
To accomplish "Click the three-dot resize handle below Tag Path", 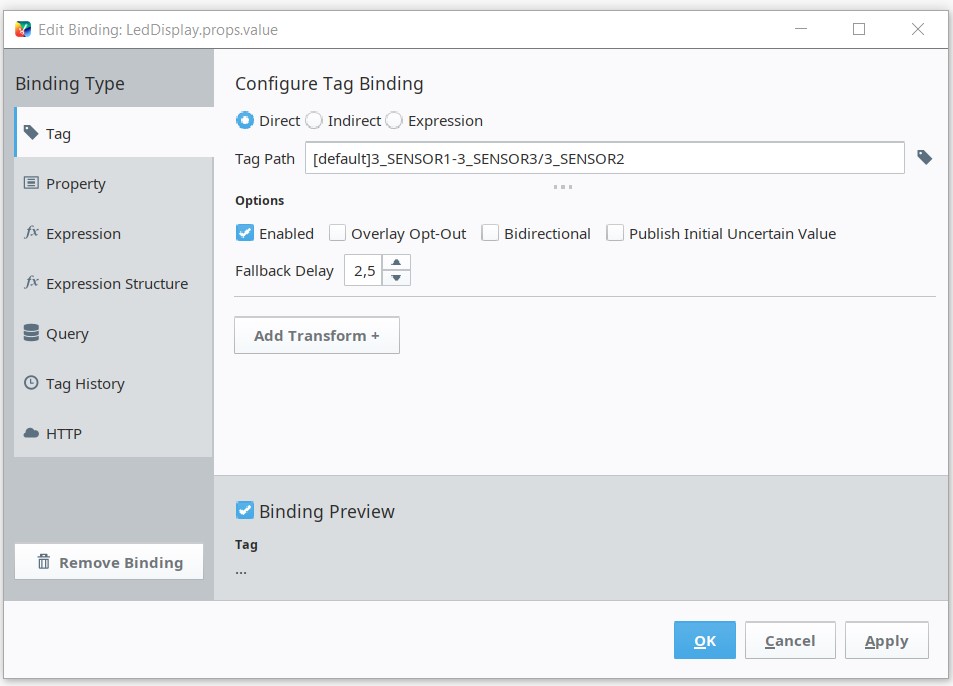I will (563, 187).
